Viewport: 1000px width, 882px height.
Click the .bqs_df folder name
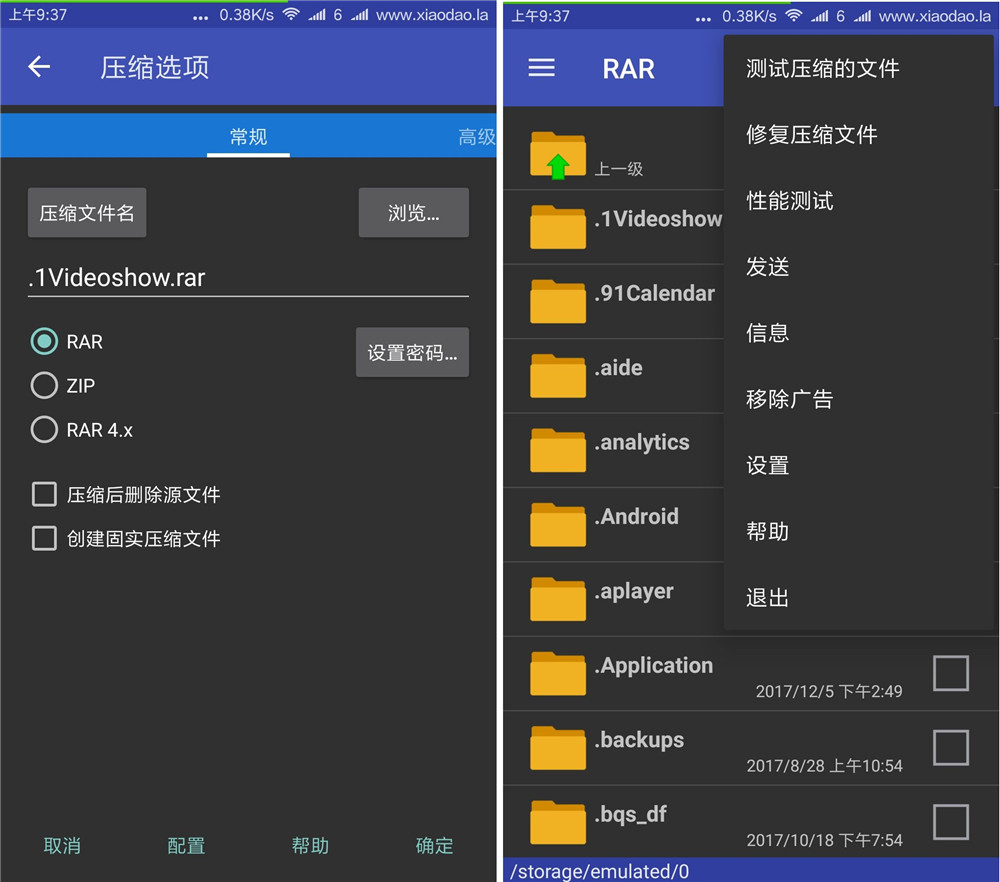tap(630, 814)
